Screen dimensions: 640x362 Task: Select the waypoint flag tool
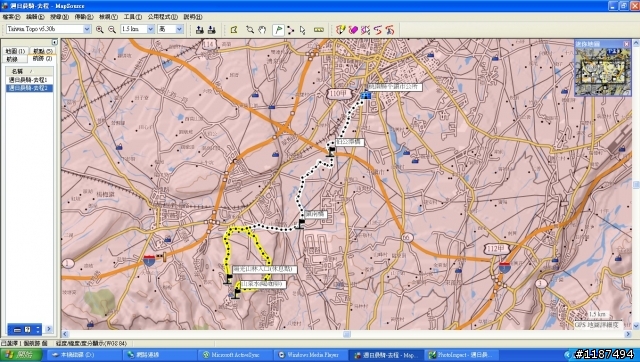click(278, 29)
